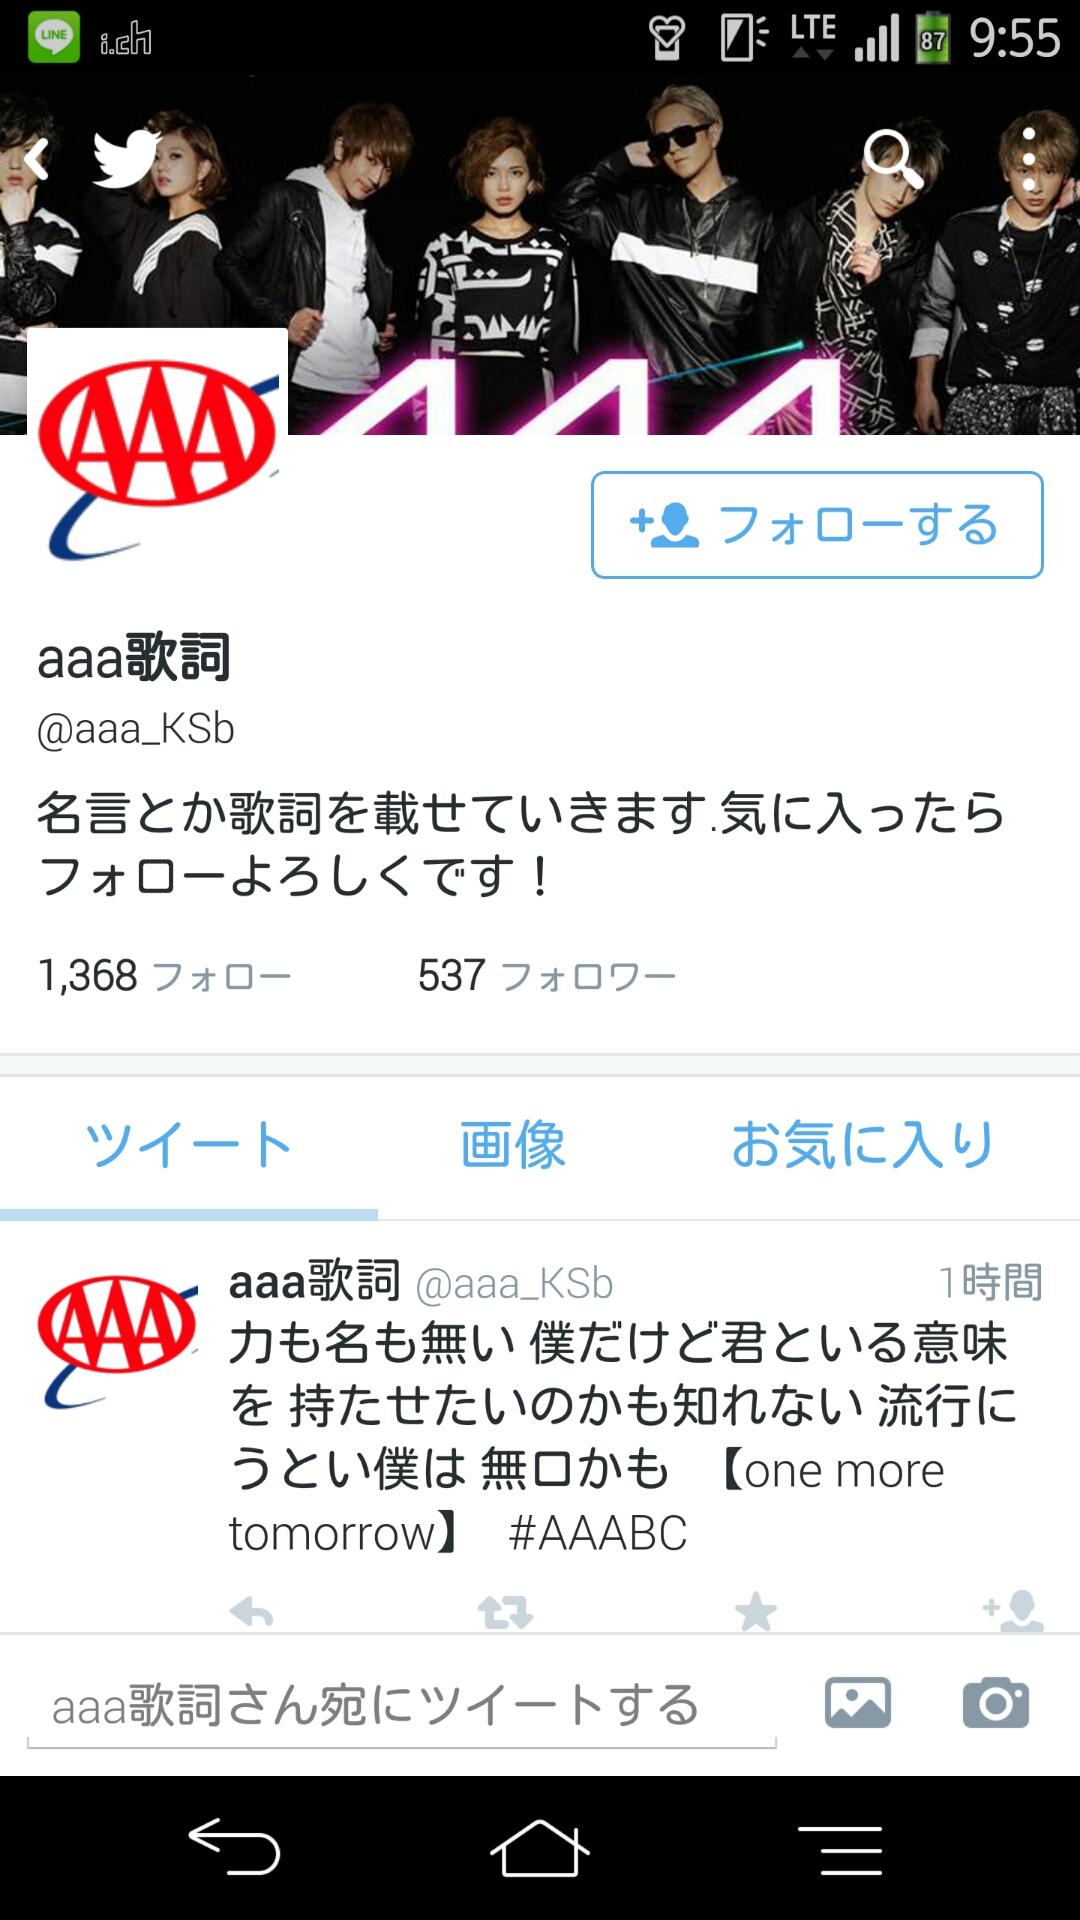Tap the Twitter bird logo

click(x=126, y=158)
